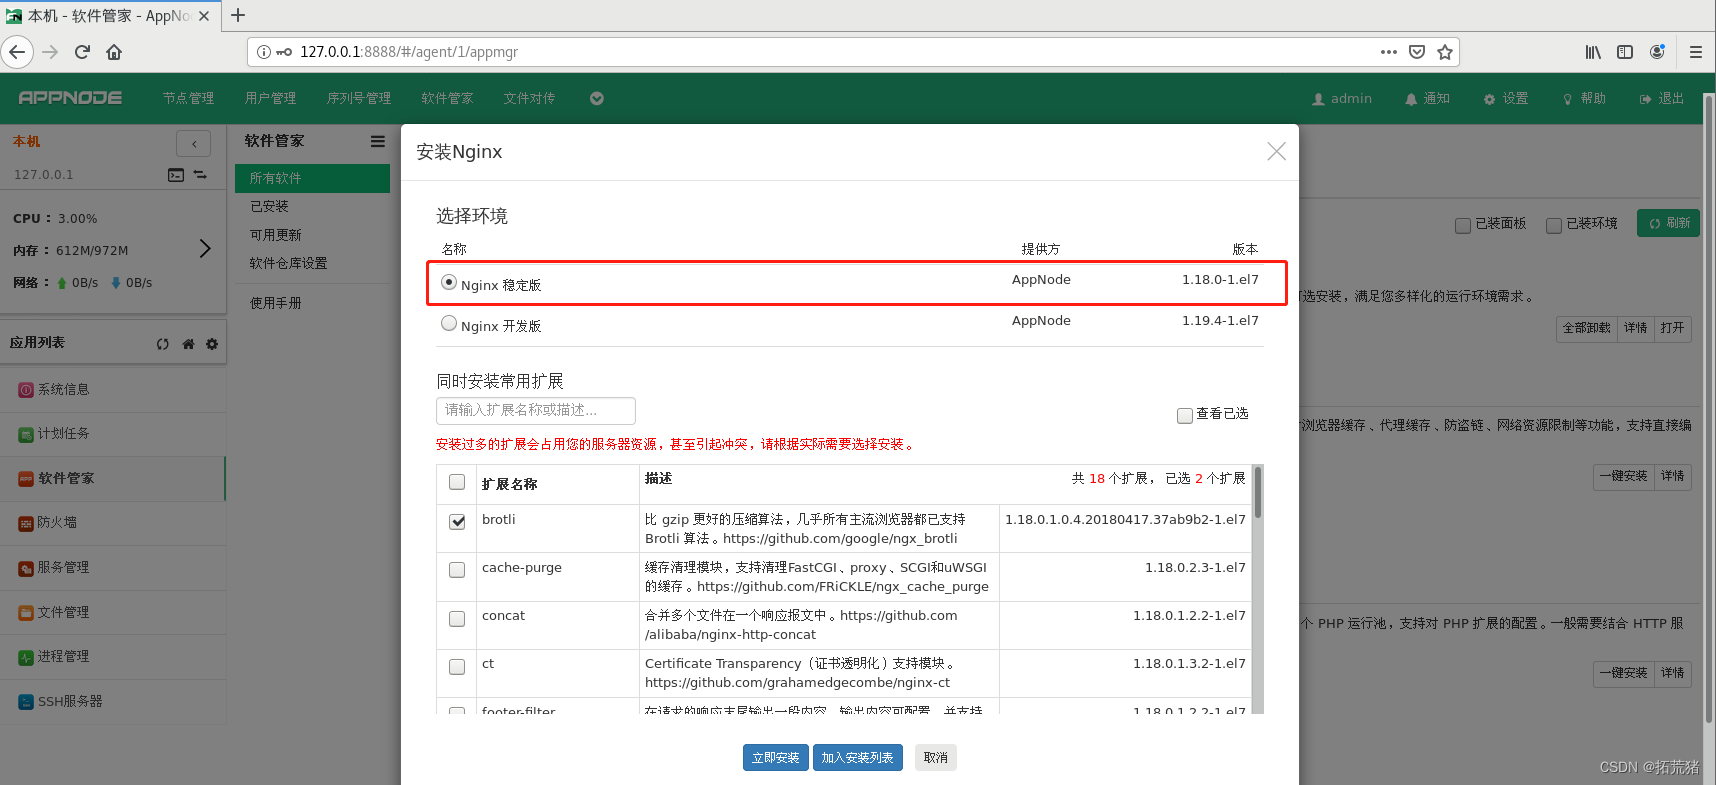Click the browser back arrow

point(17,52)
